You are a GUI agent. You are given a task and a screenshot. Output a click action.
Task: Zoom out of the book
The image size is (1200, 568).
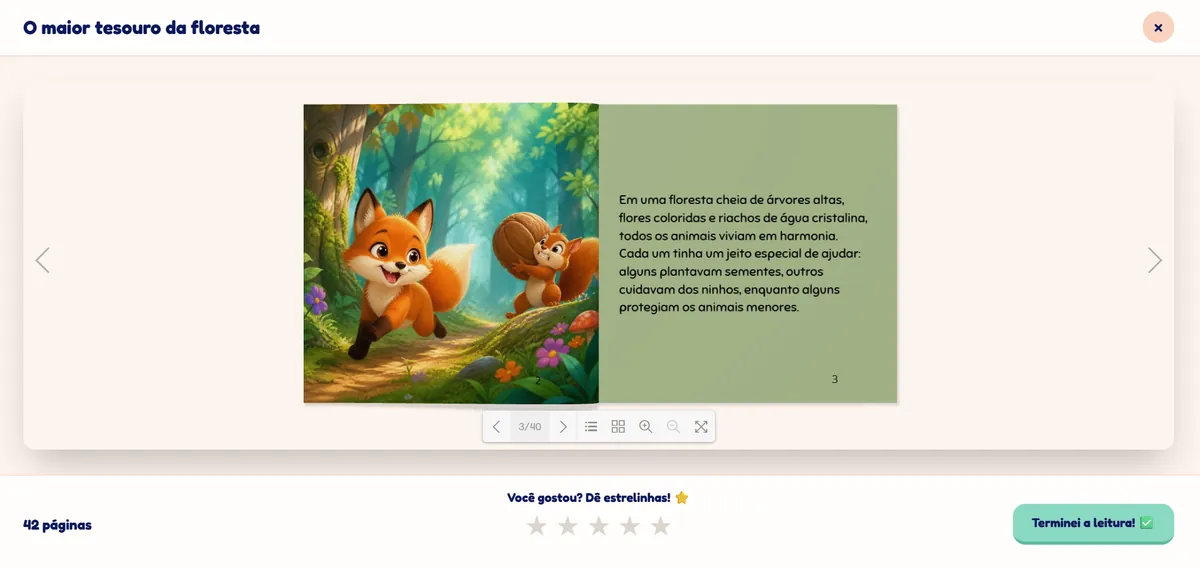point(673,427)
